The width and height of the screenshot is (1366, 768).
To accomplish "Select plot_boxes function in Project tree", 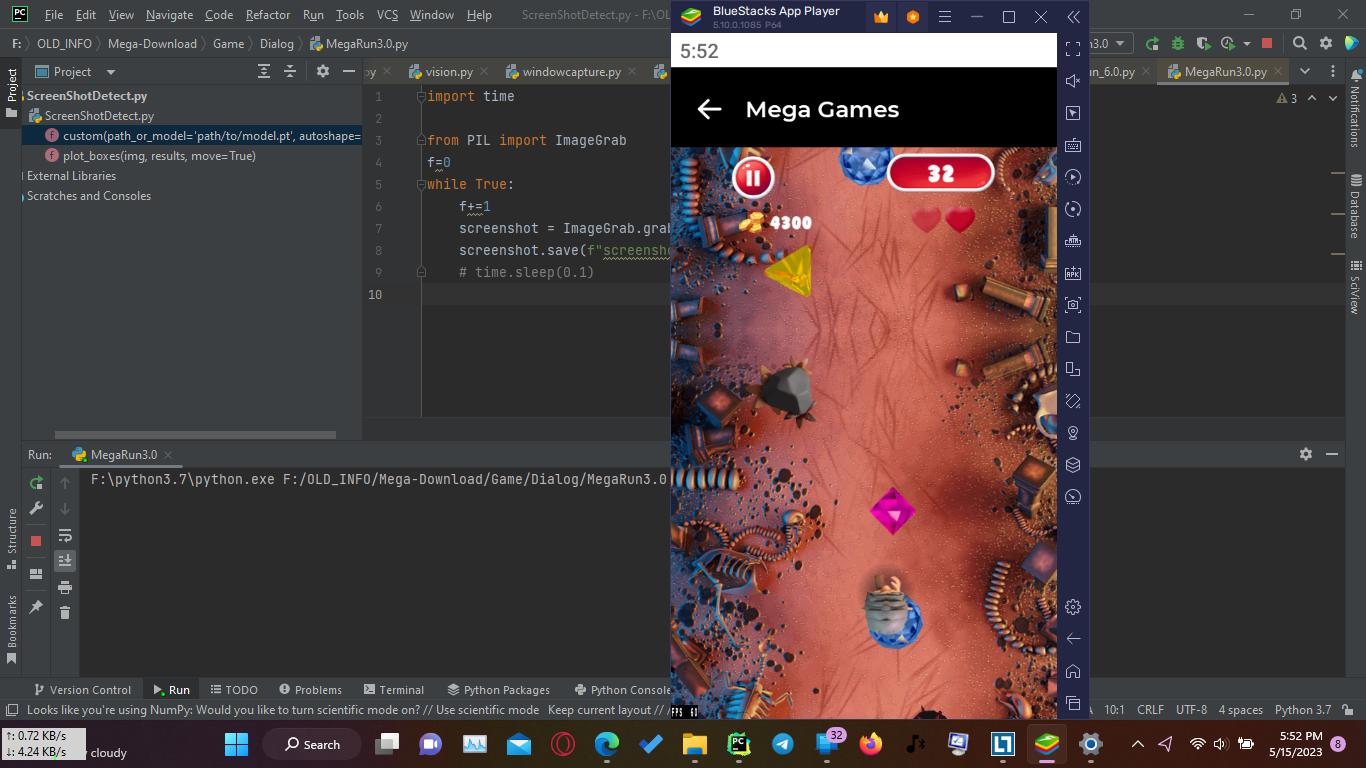I will click(x=159, y=156).
